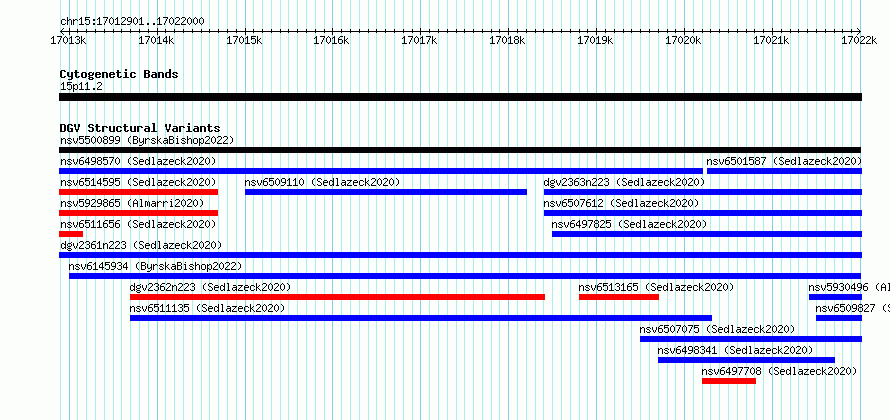Click the blue bar under nsv6497825

click(x=707, y=234)
